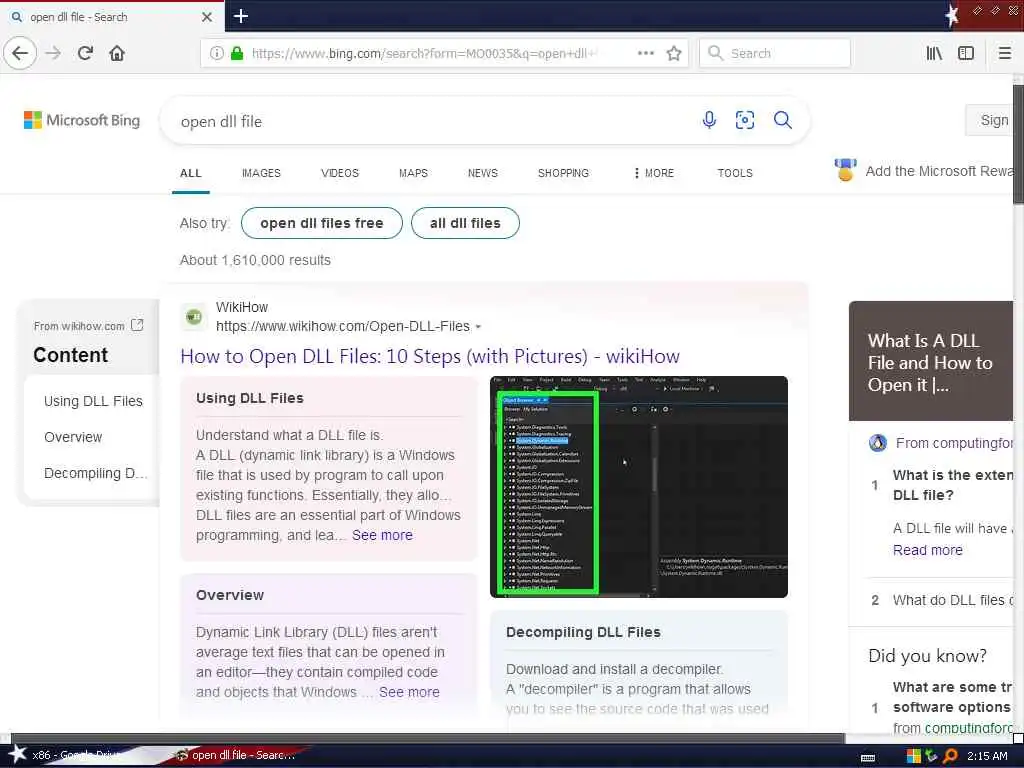This screenshot has height=768, width=1024.
Task: Open the MORE search categories menu
Action: click(654, 173)
